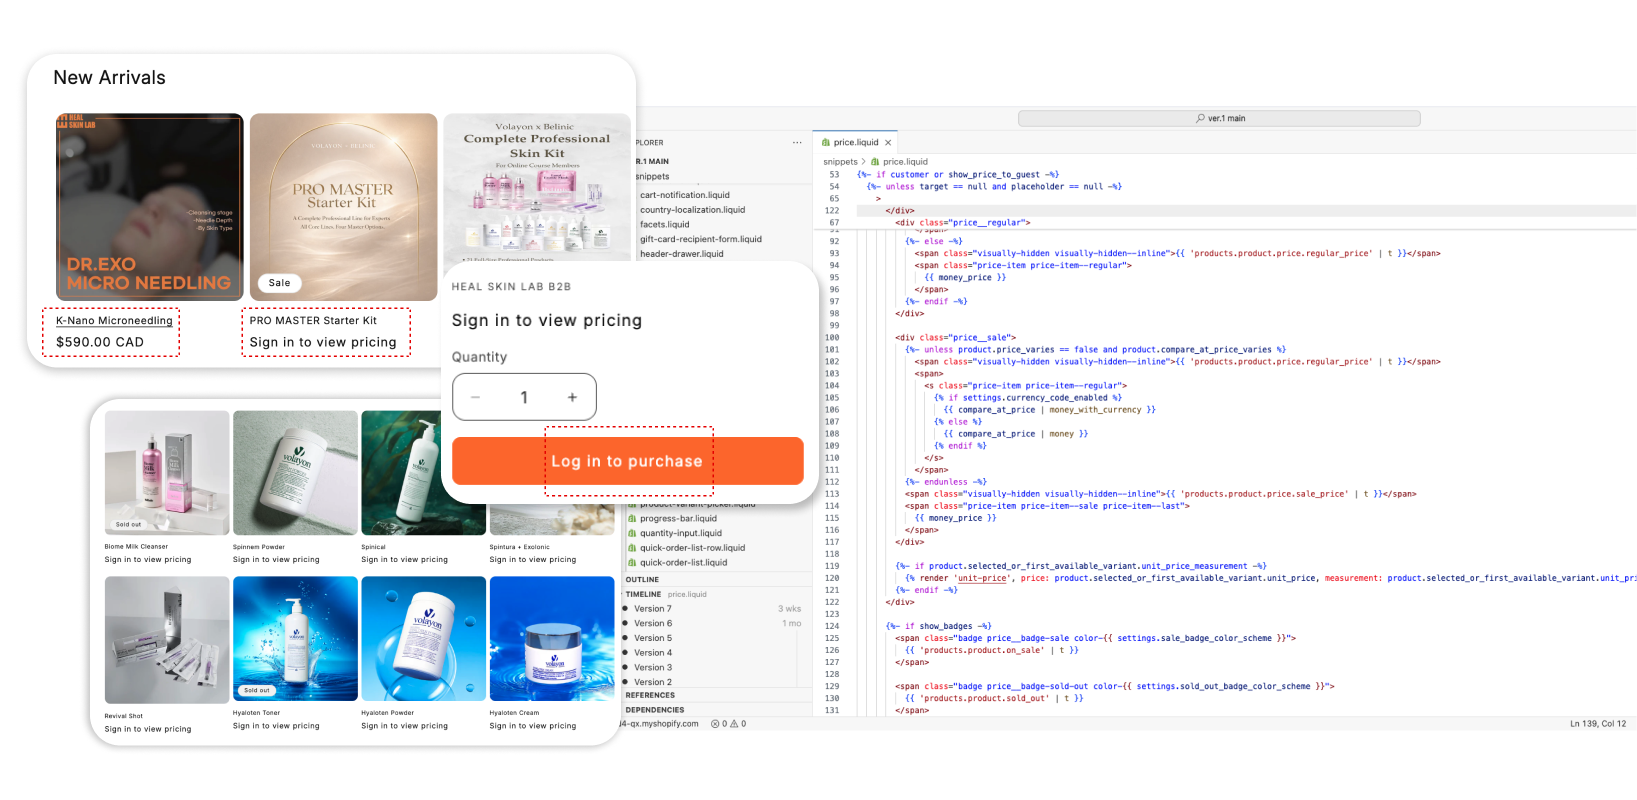
Task: Click the search icon in ver.1 main bar
Action: 1200,118
